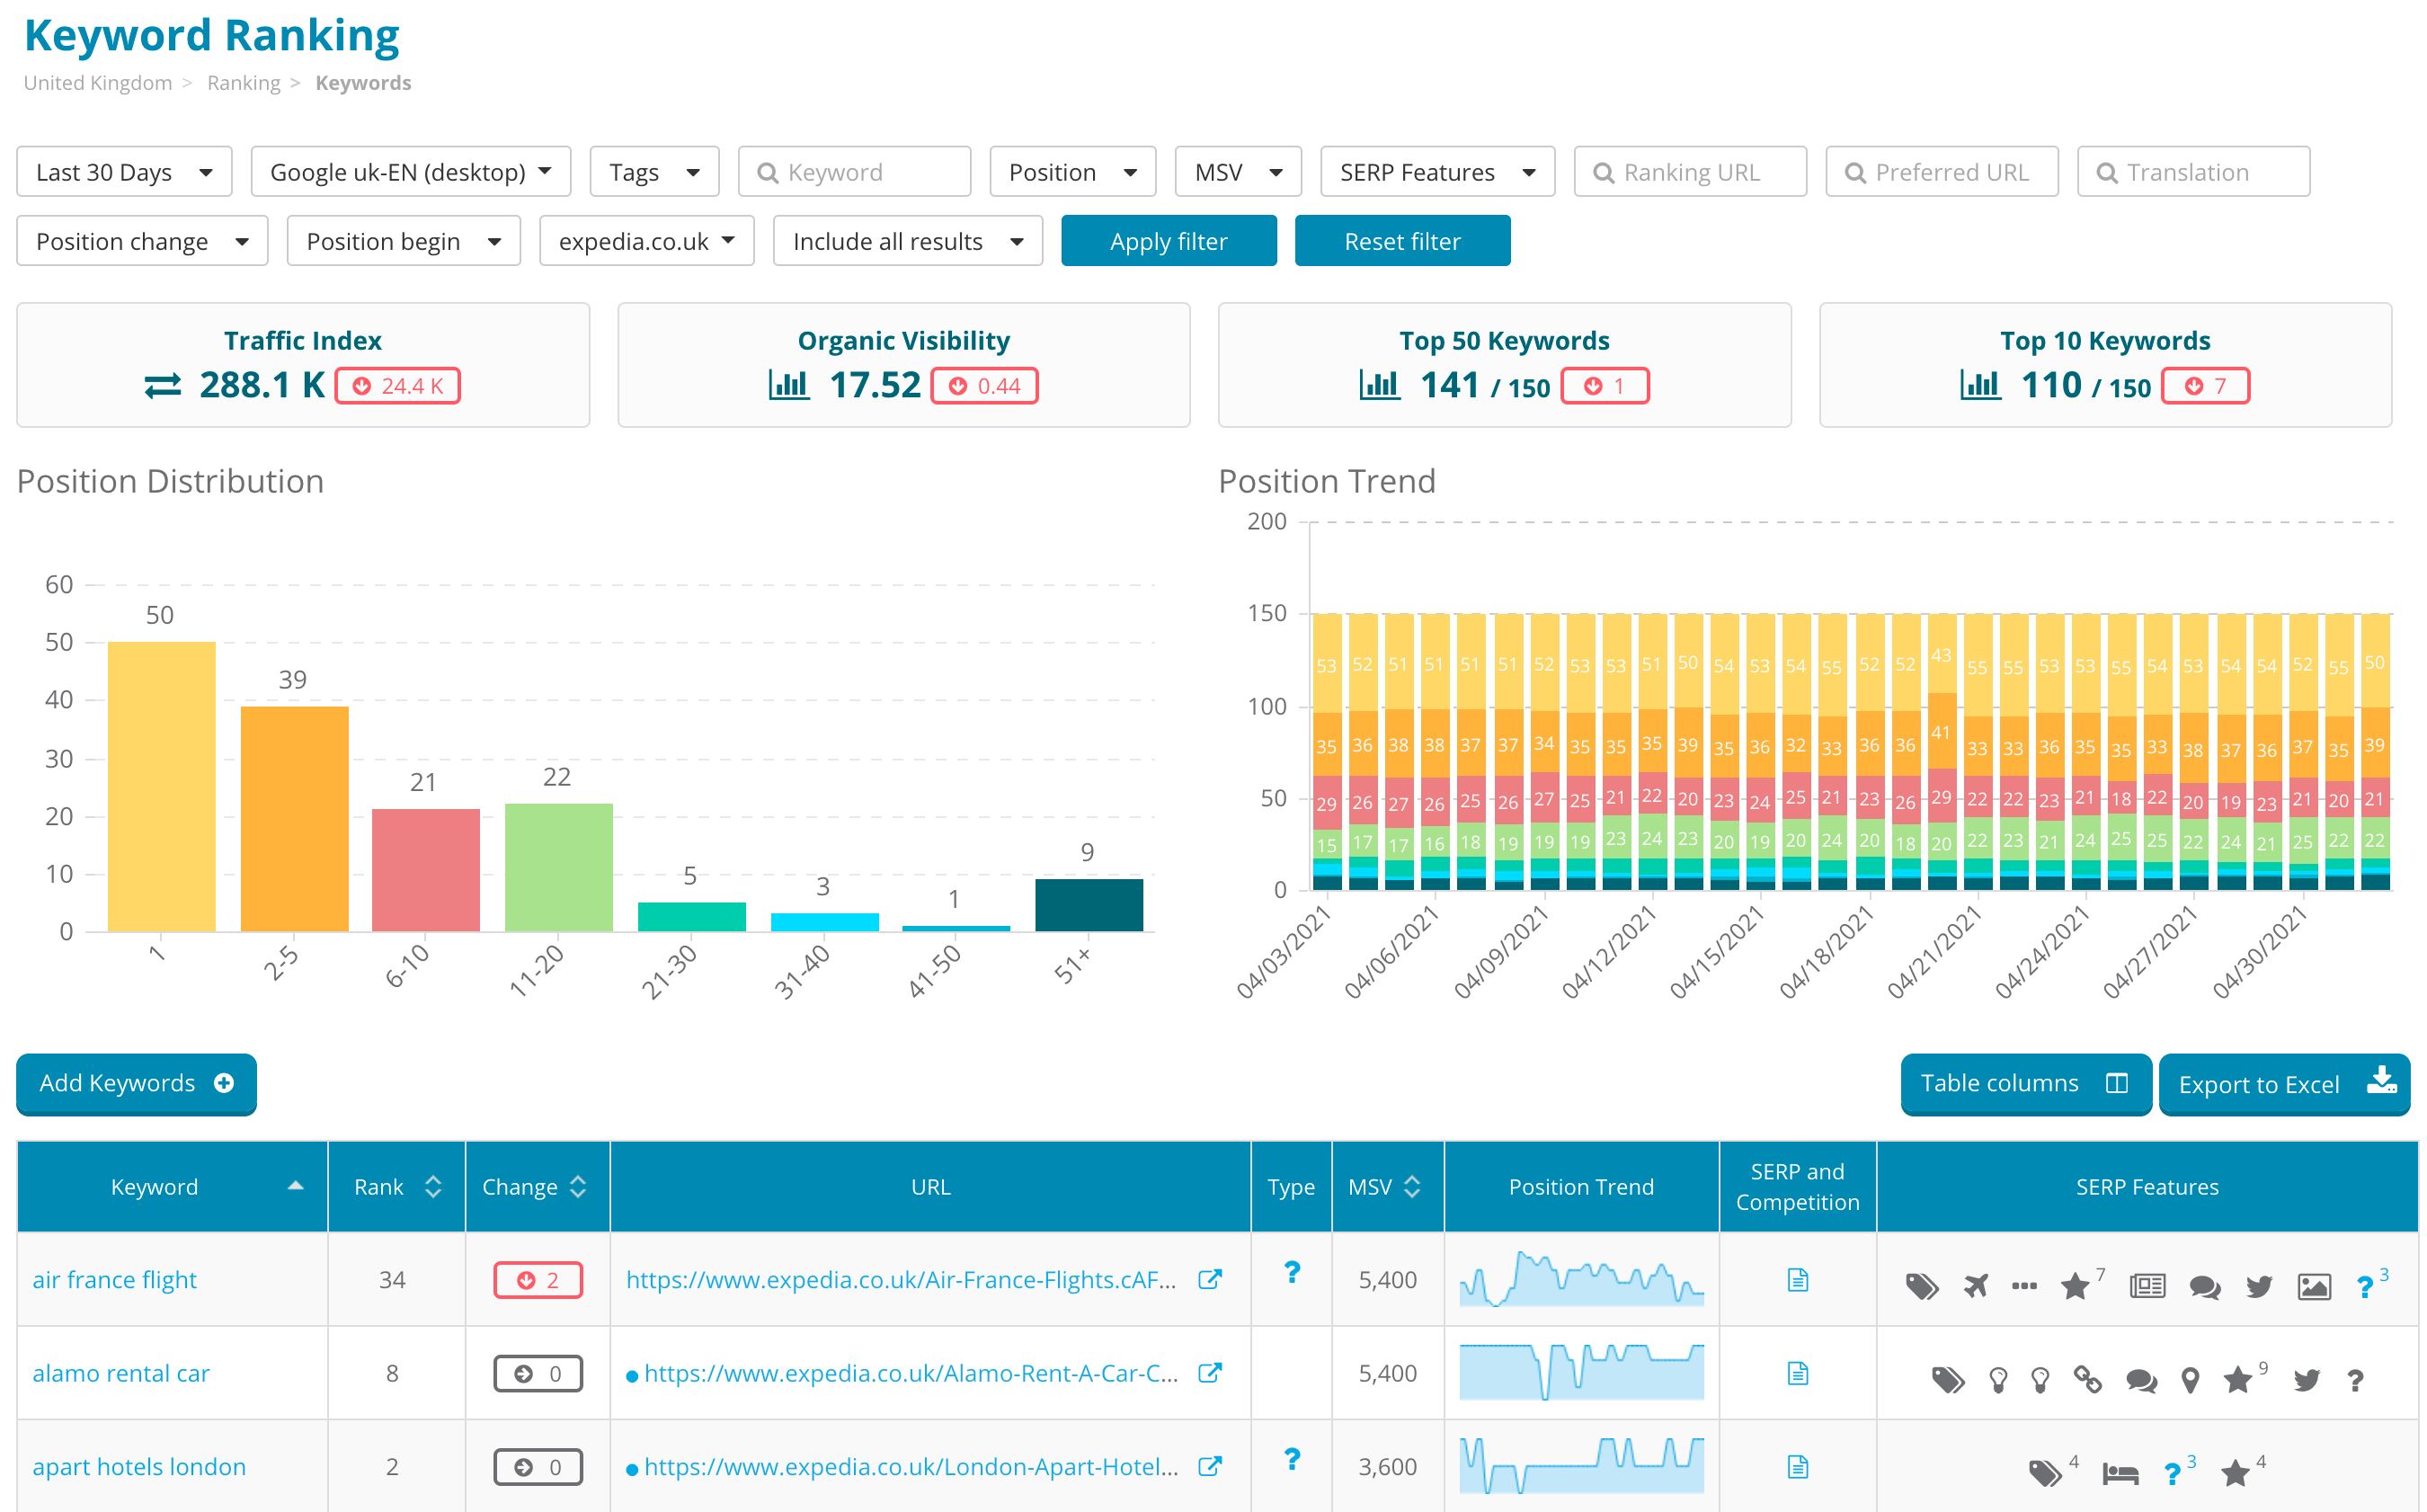
Task: Click the Reset filter button
Action: click(x=1401, y=242)
